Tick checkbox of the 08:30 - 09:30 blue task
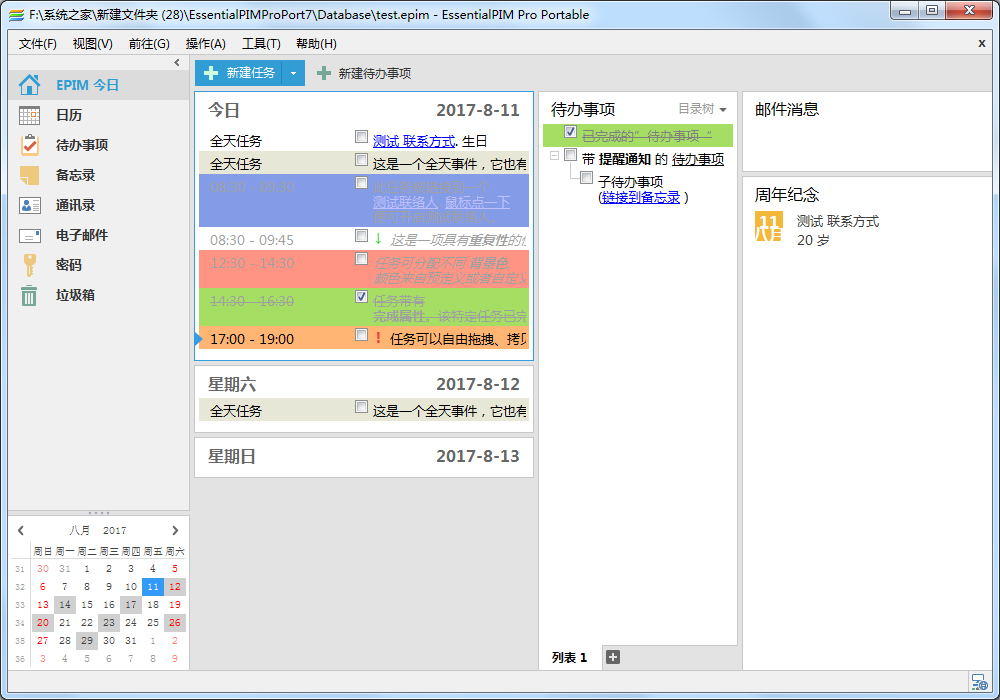 (362, 183)
